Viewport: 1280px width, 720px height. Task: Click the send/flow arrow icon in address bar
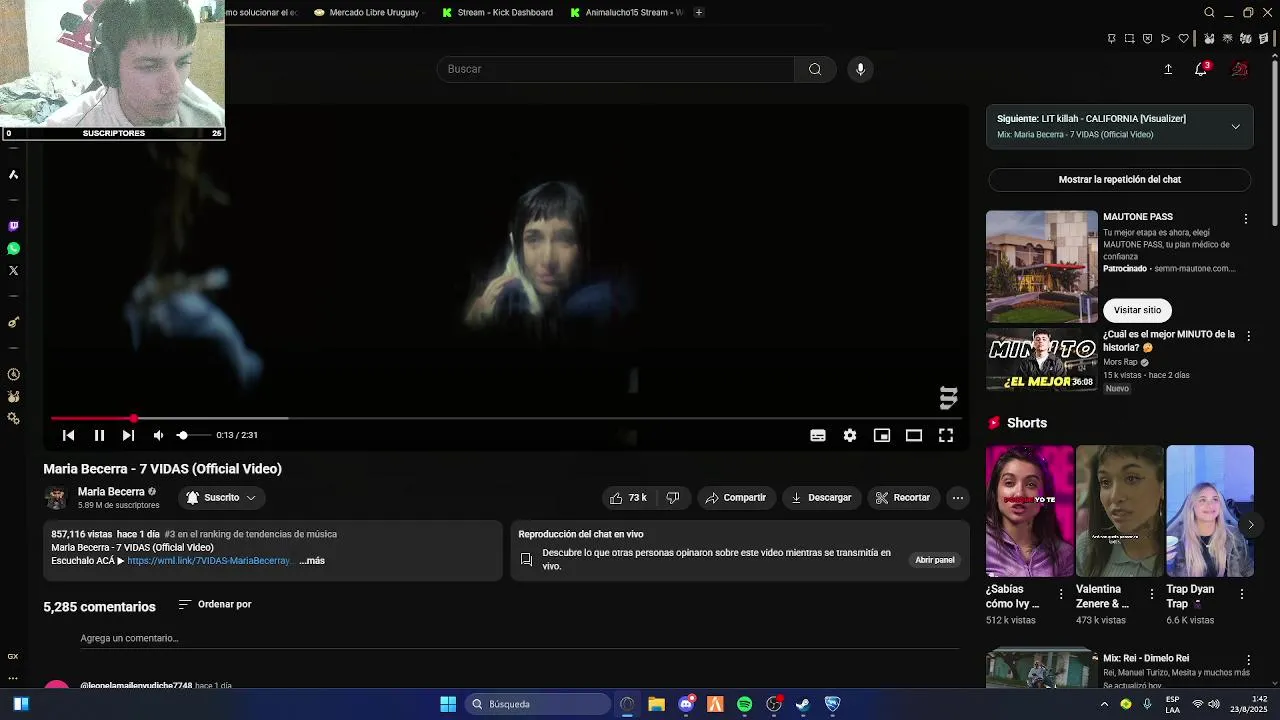1165,39
